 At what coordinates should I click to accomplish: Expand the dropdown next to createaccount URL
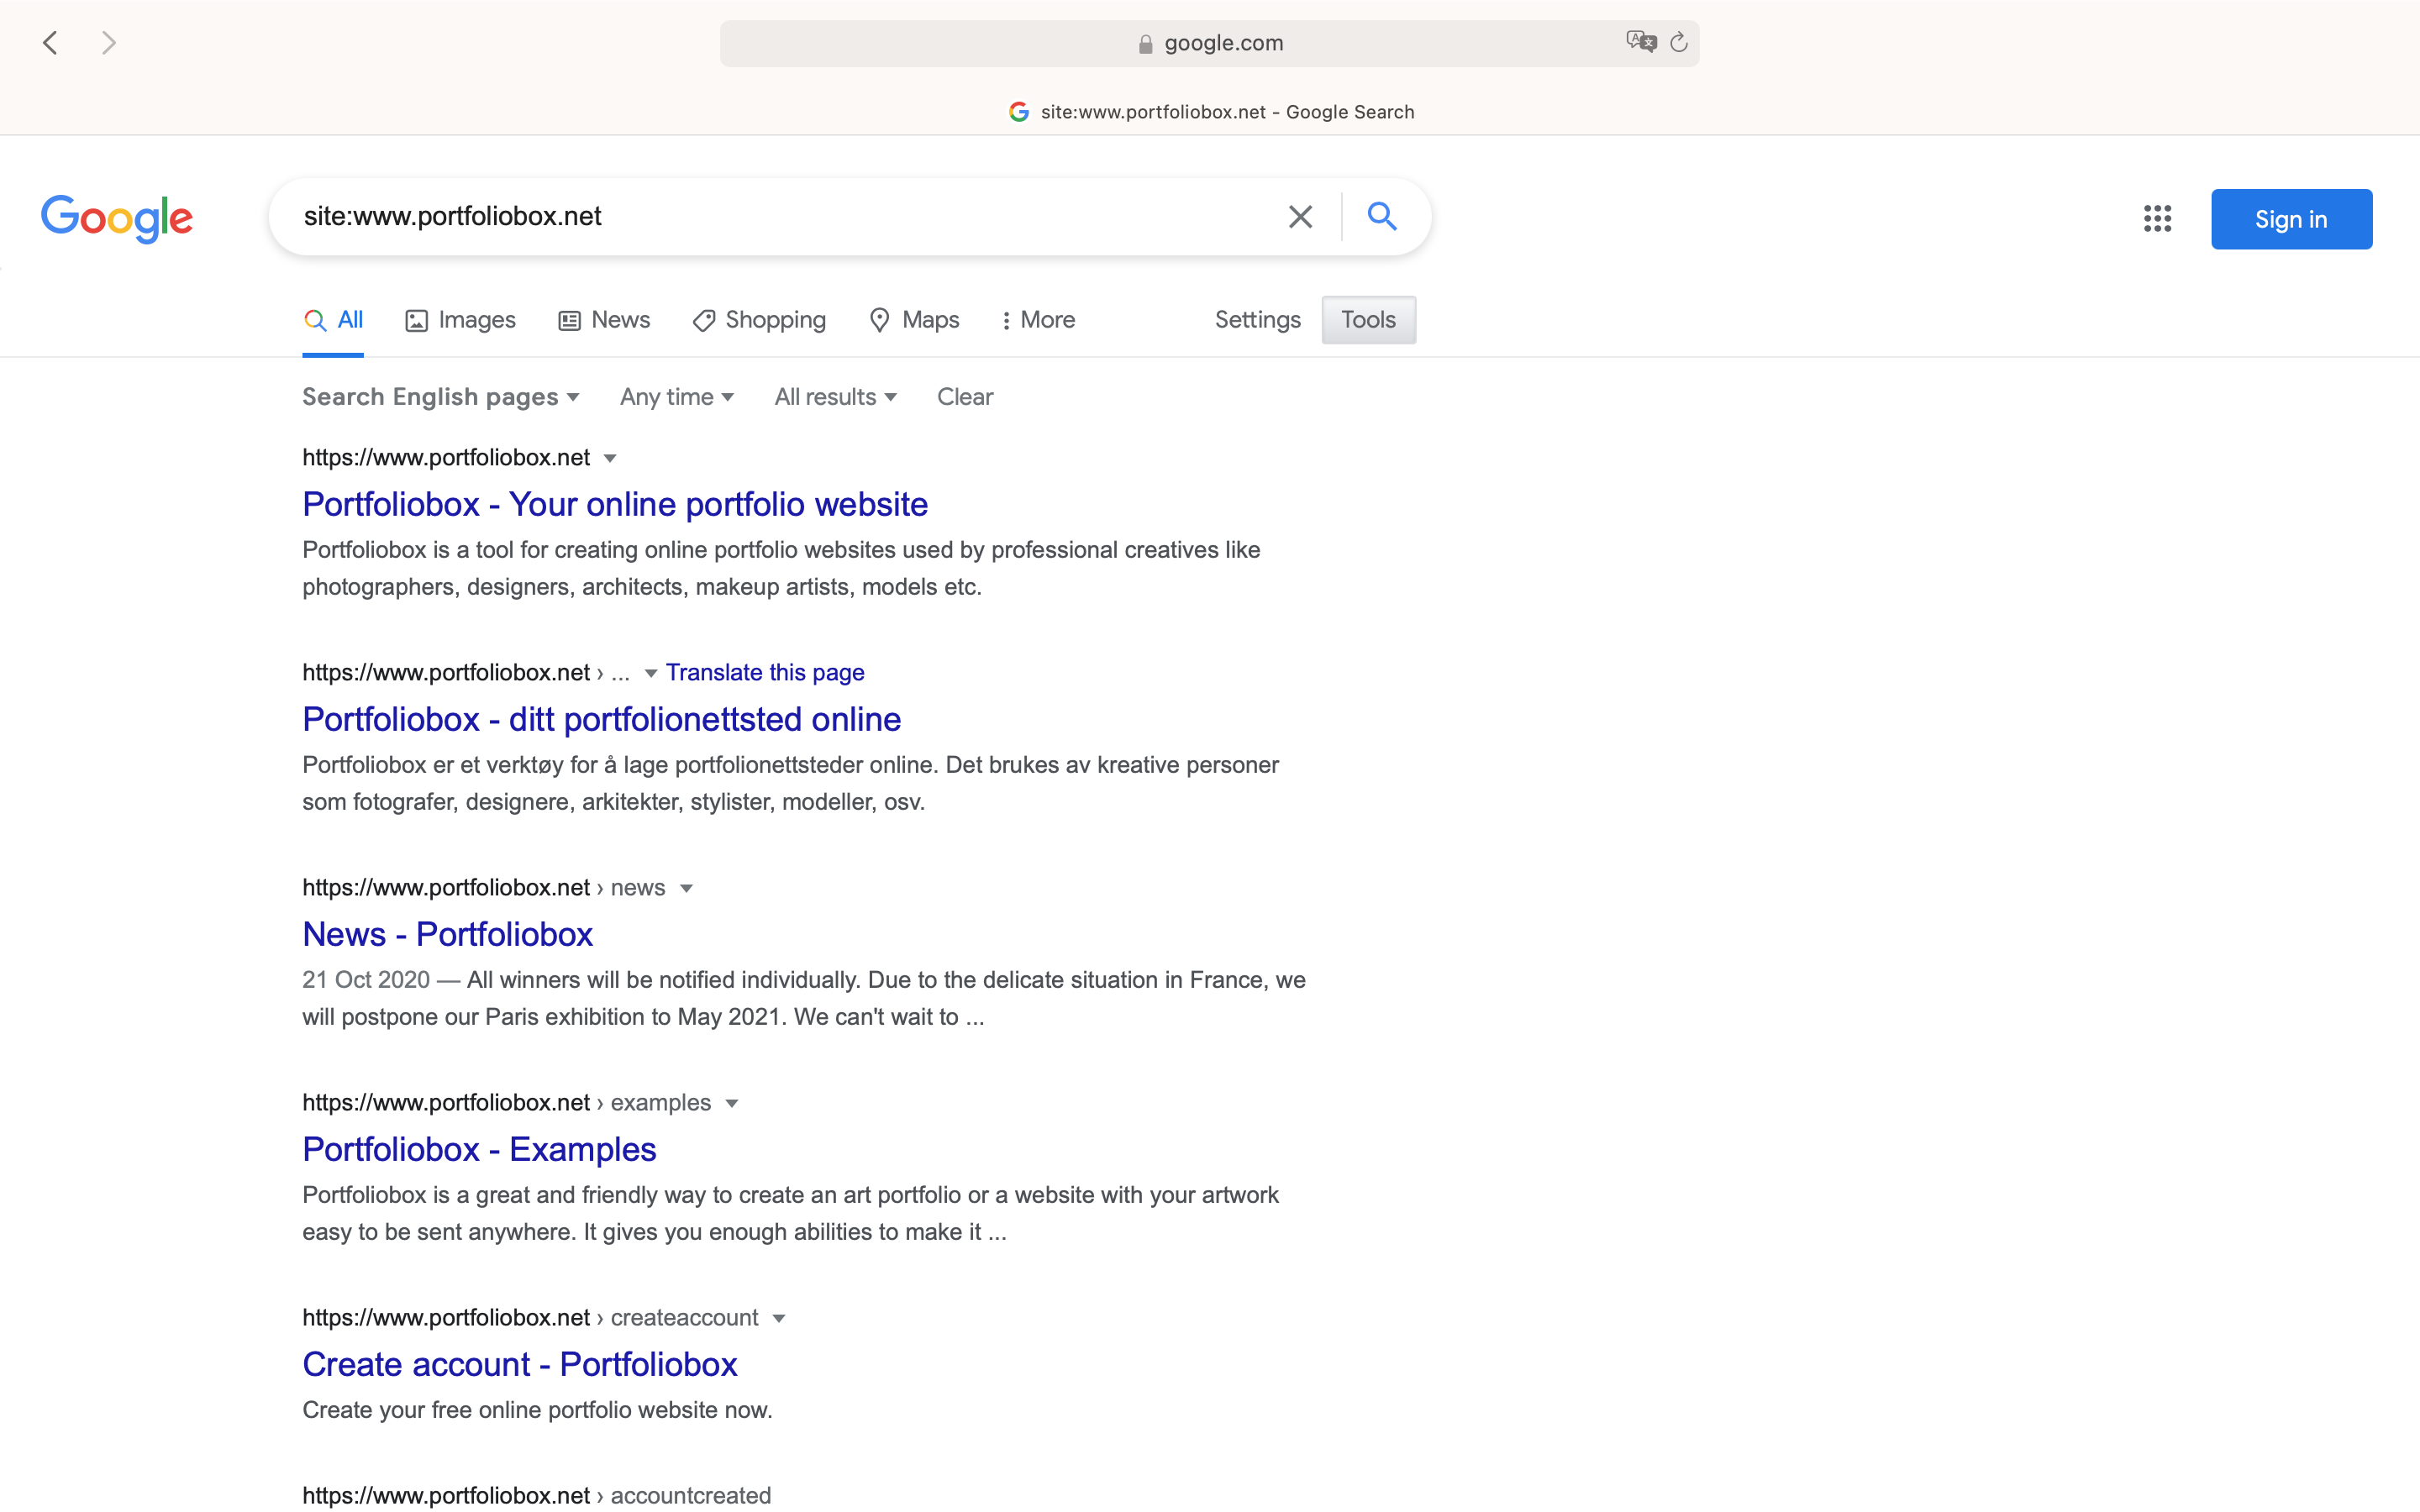click(778, 1318)
